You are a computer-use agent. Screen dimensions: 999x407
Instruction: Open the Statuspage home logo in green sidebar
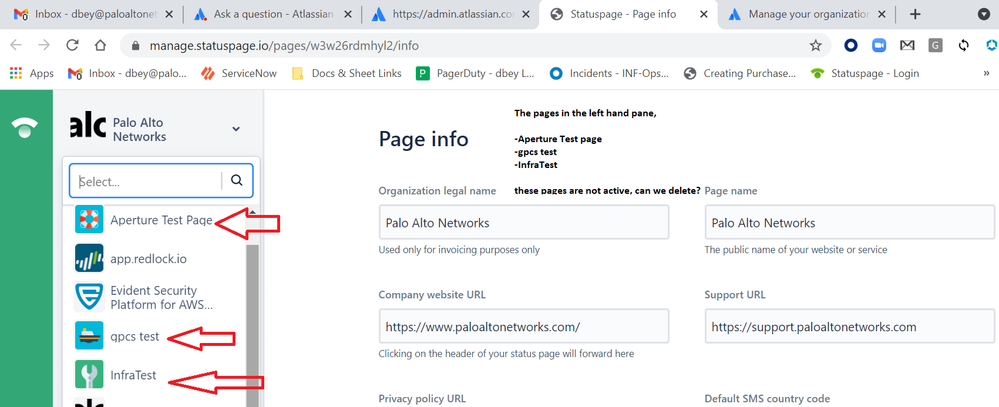click(25, 127)
